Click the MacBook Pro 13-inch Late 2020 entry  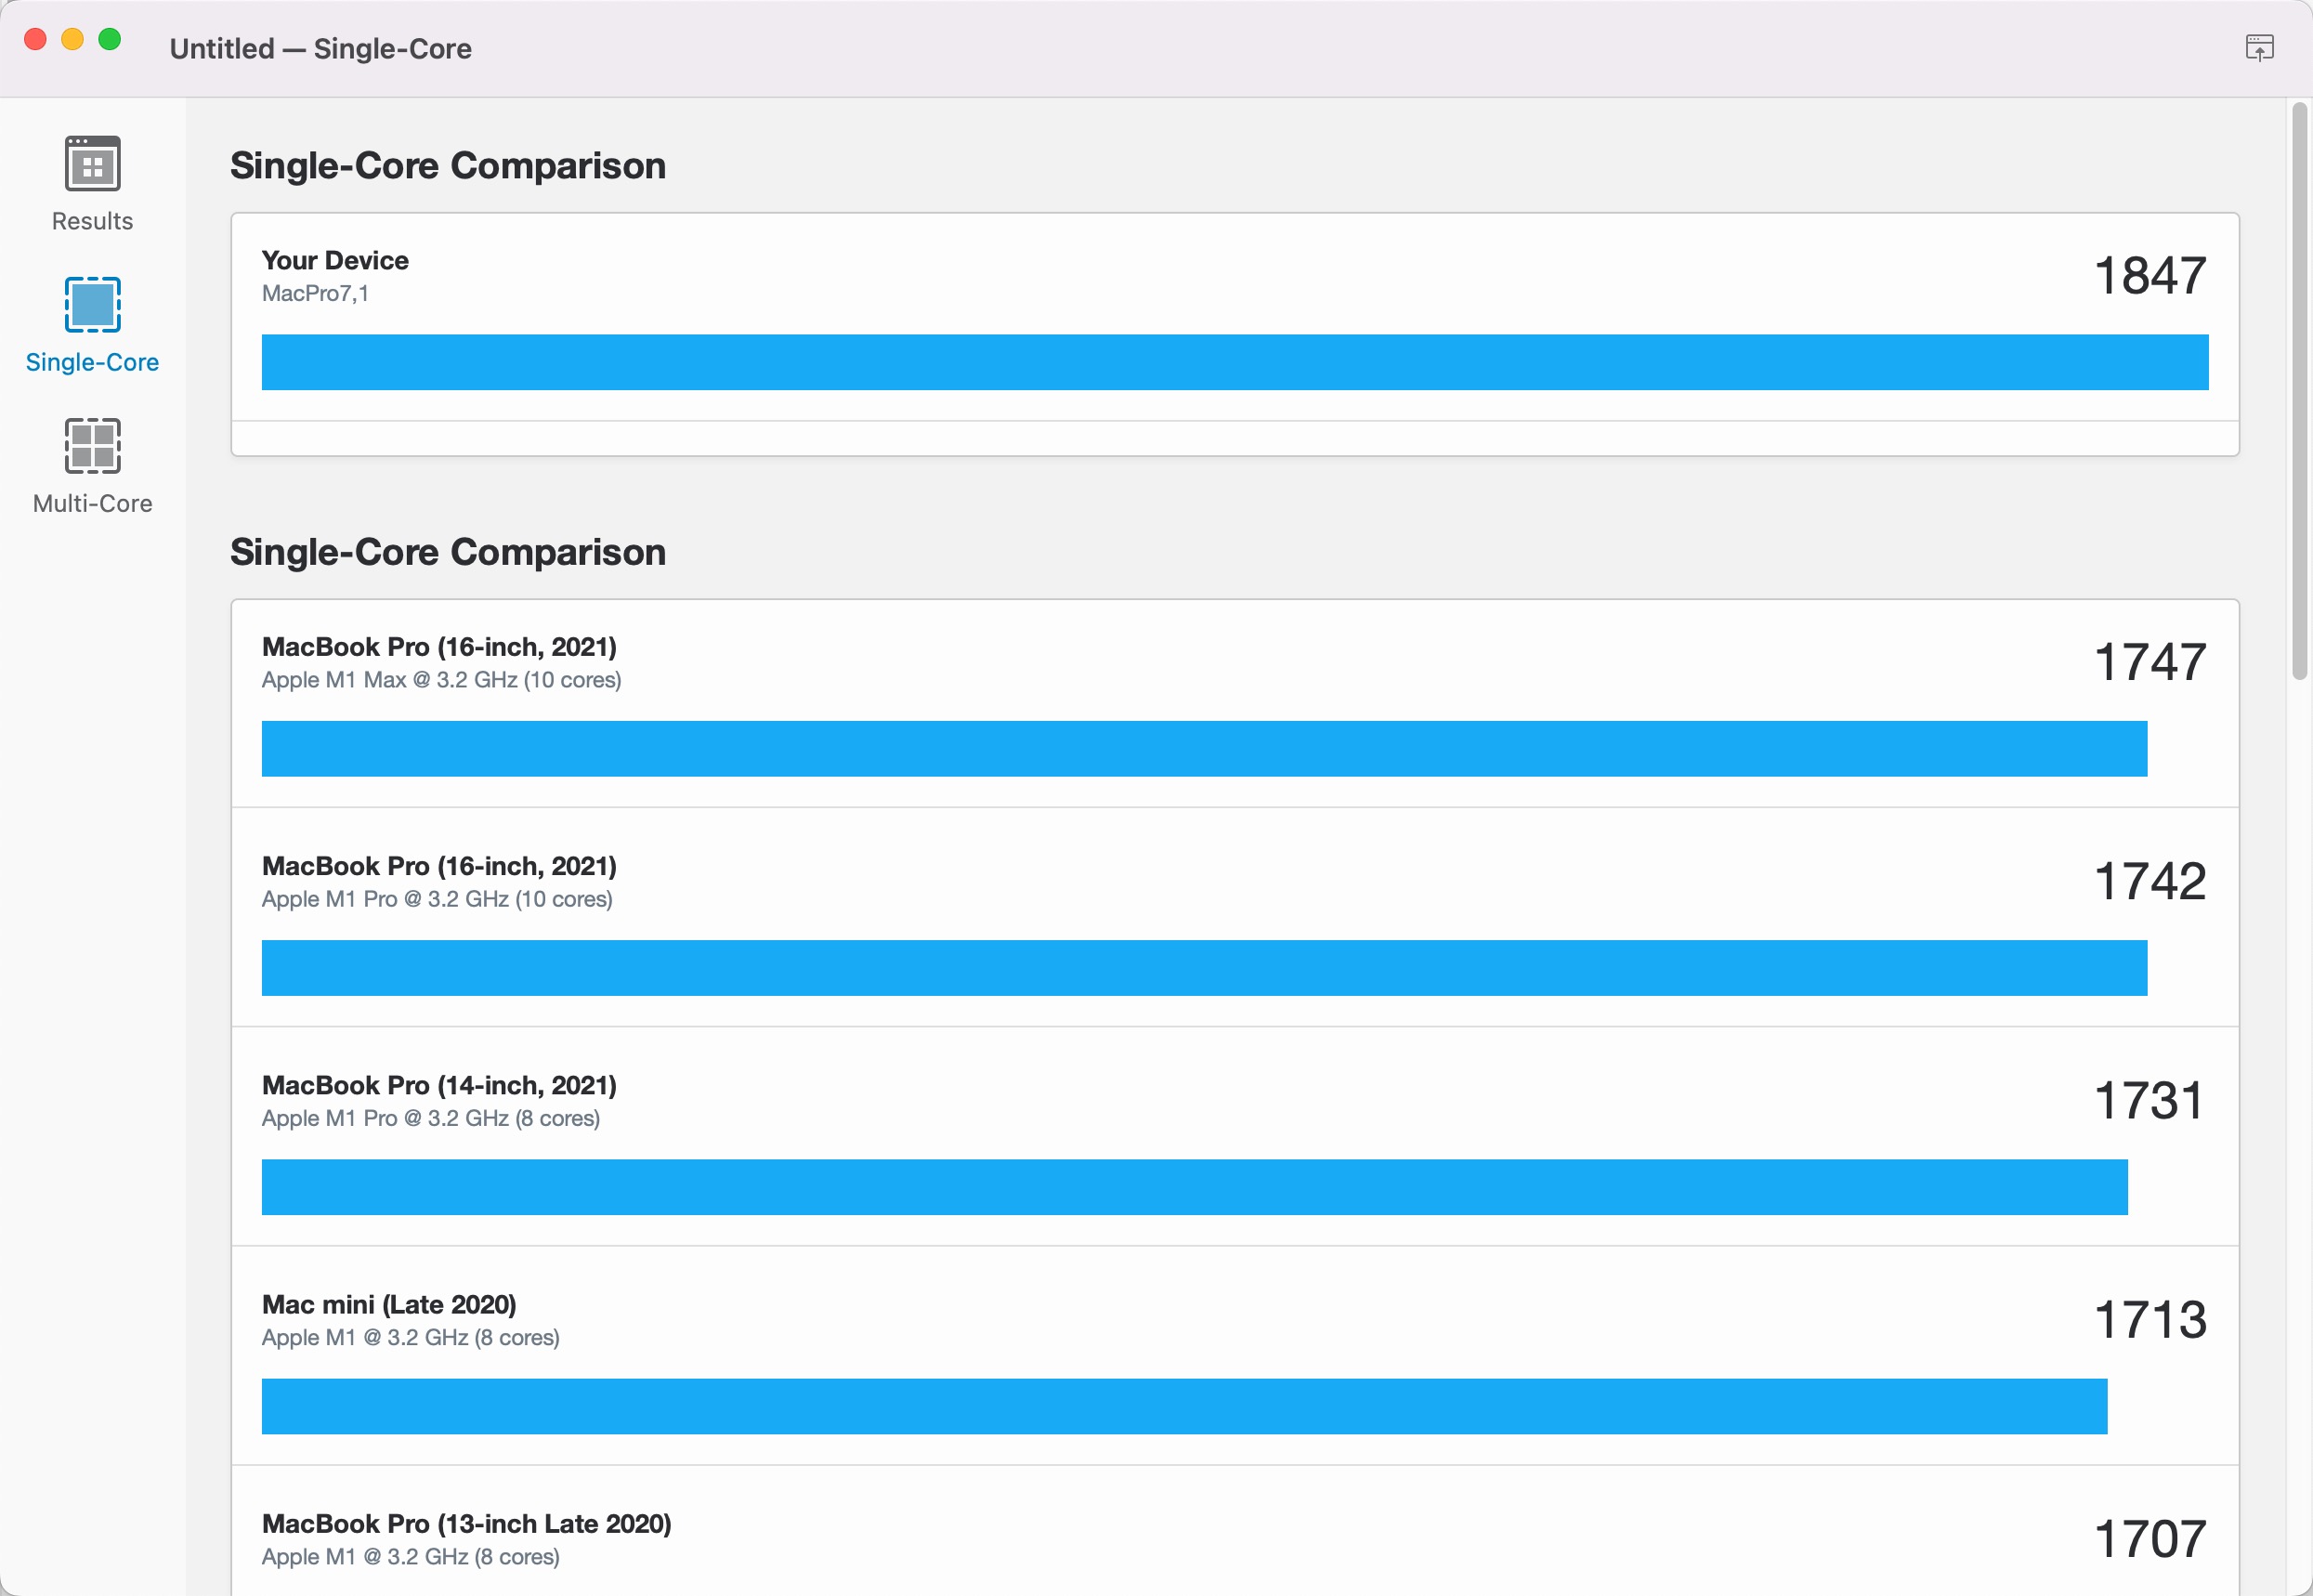pos(466,1523)
